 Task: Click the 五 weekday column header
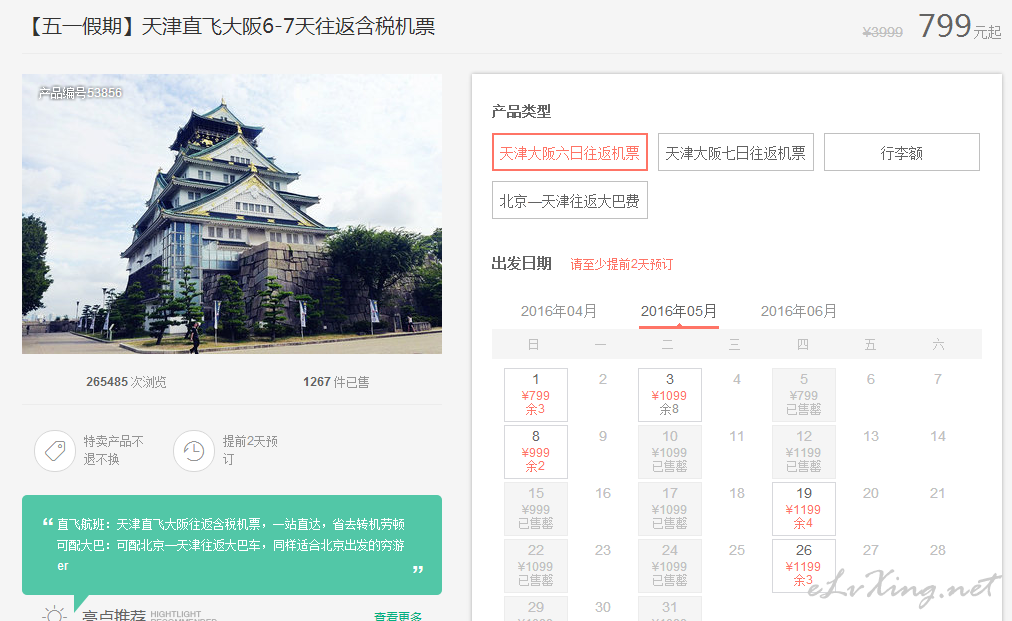click(870, 344)
